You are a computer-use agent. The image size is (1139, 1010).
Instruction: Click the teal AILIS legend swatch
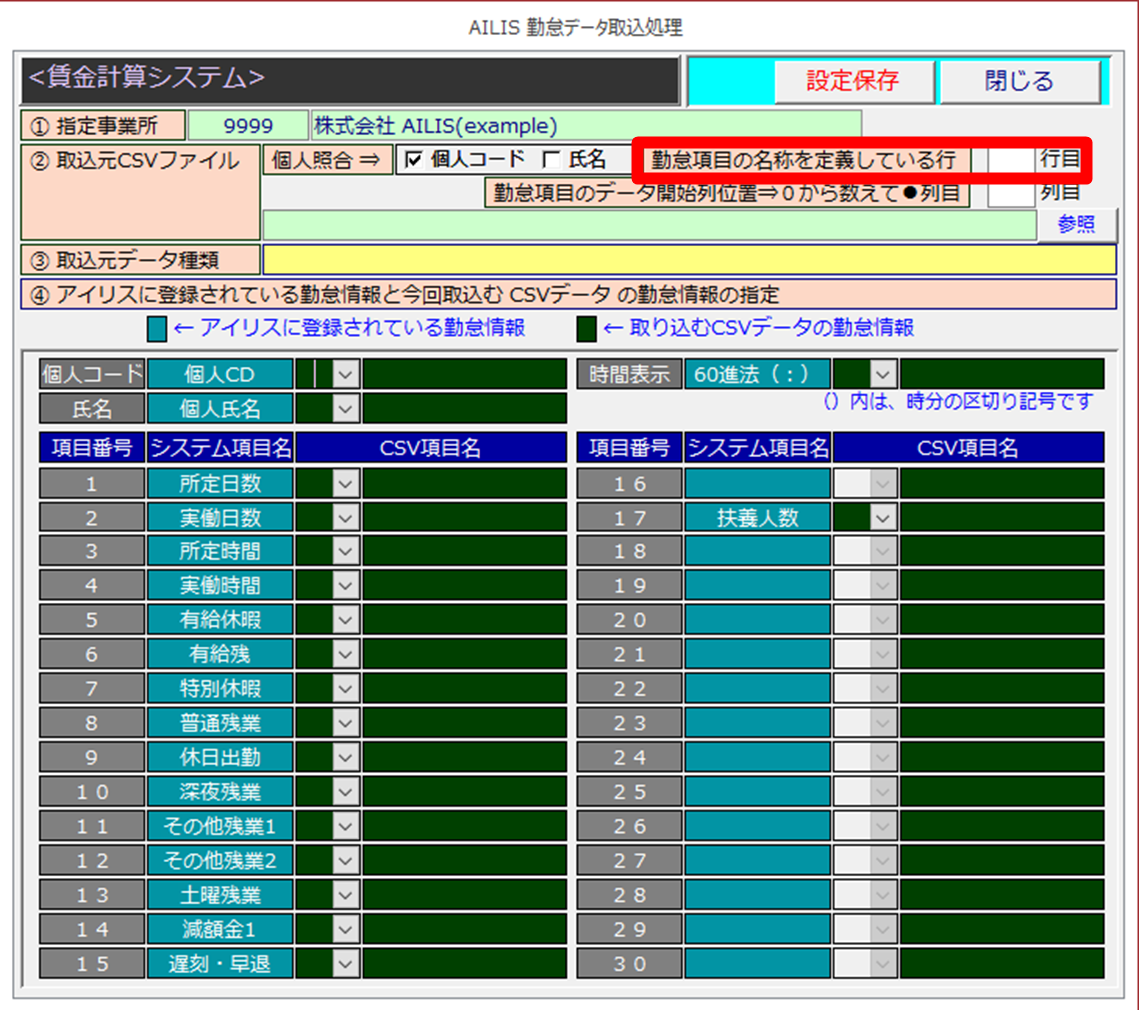pos(157,329)
